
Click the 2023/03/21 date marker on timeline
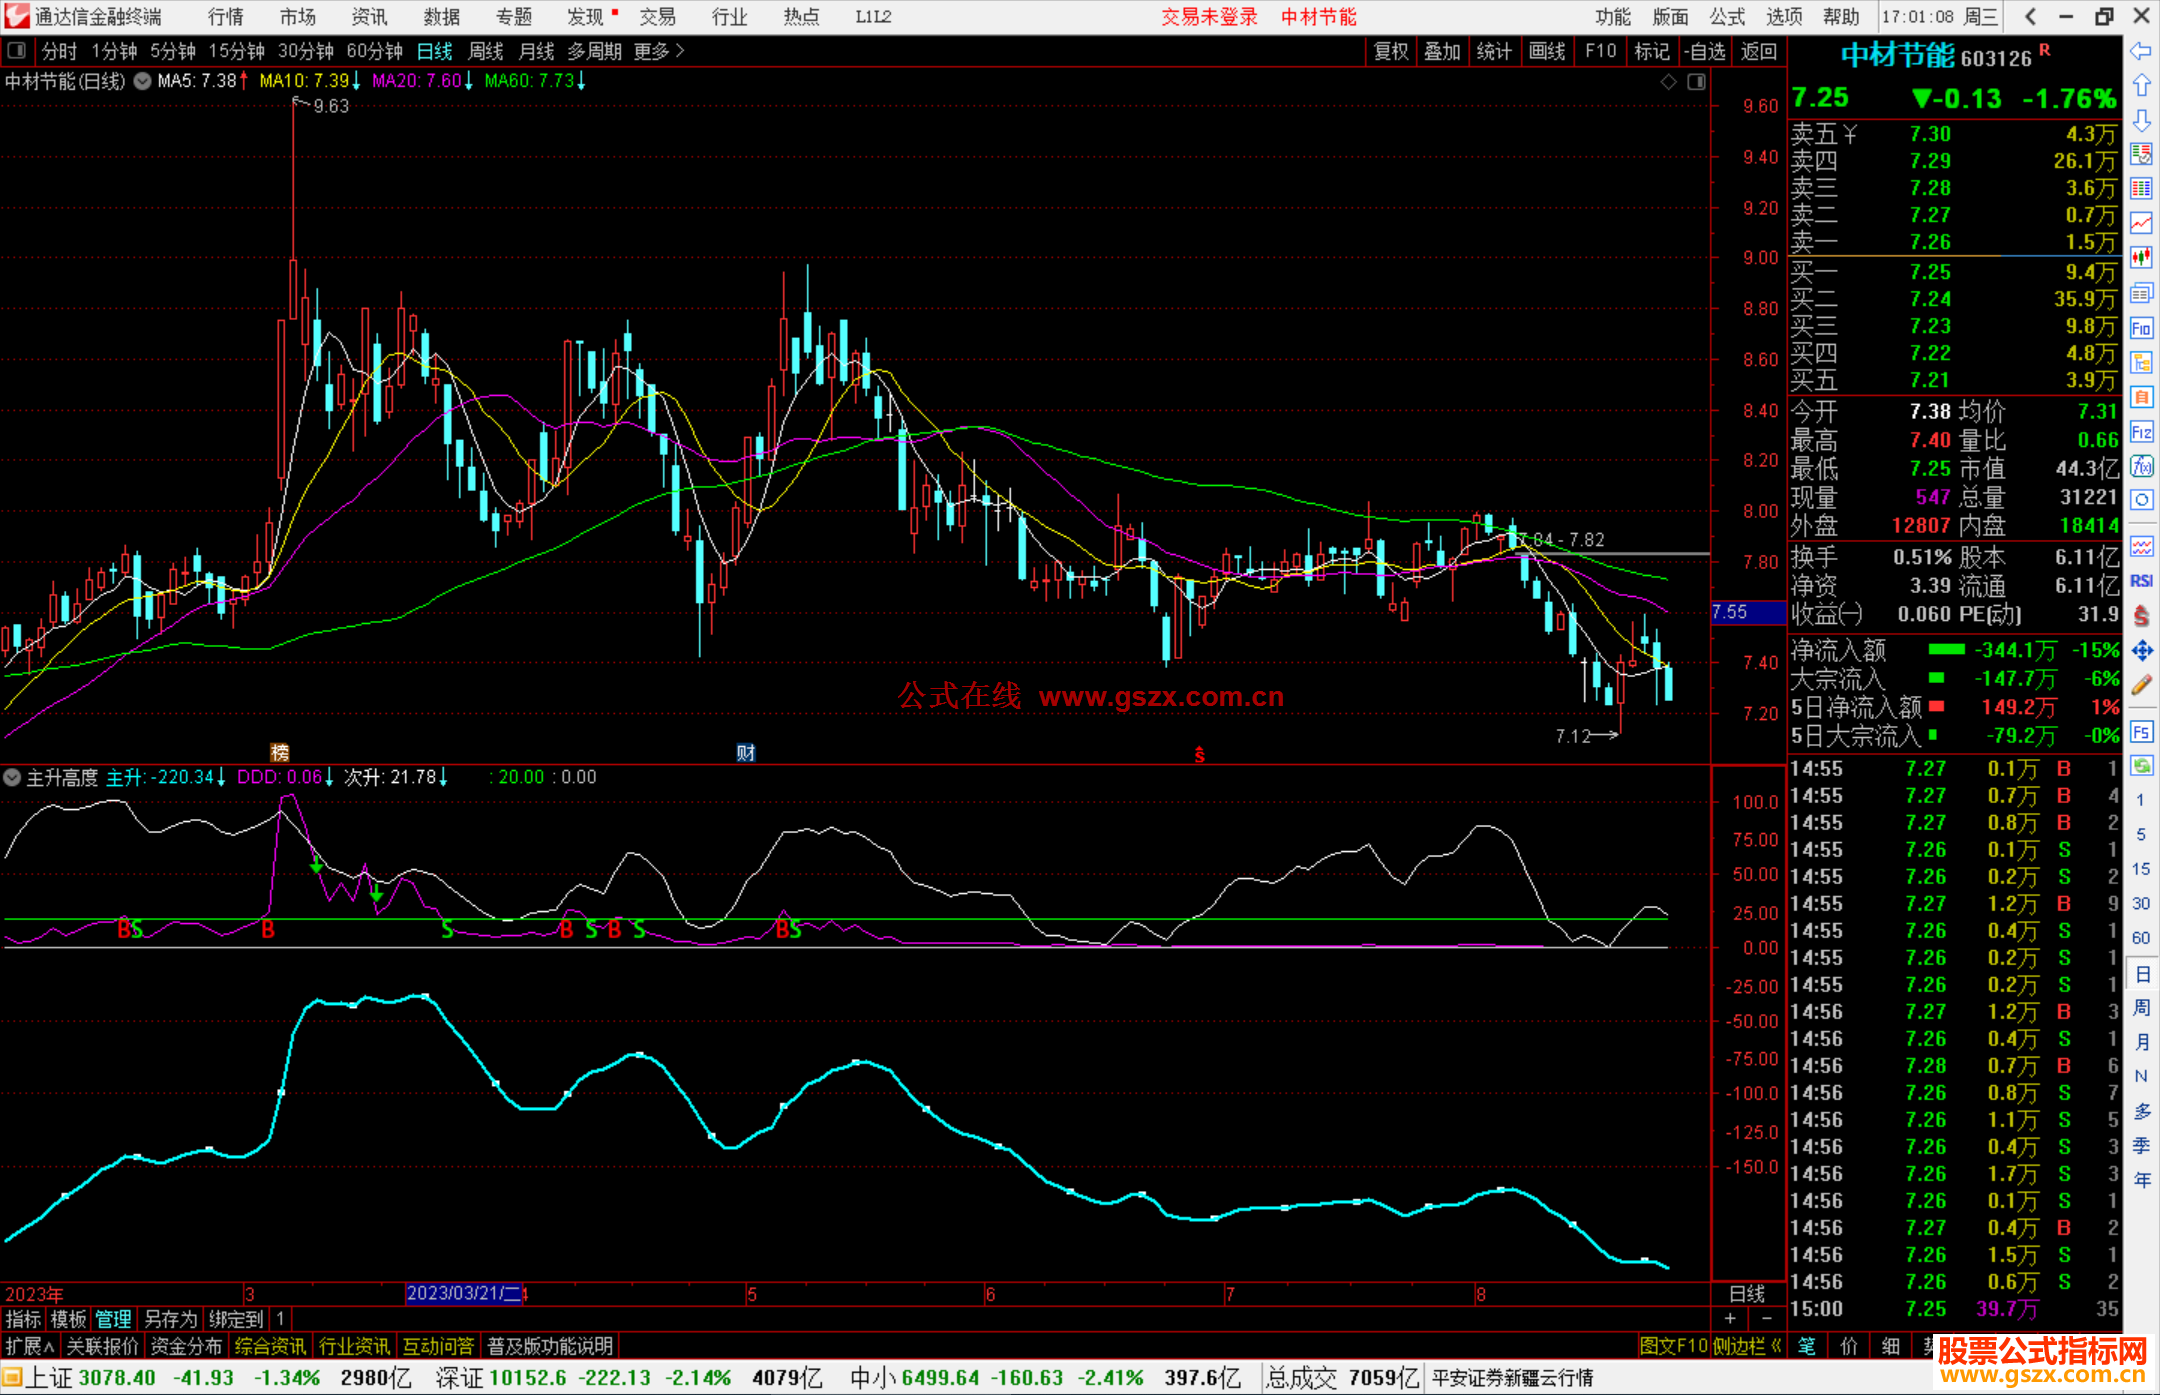(464, 1293)
